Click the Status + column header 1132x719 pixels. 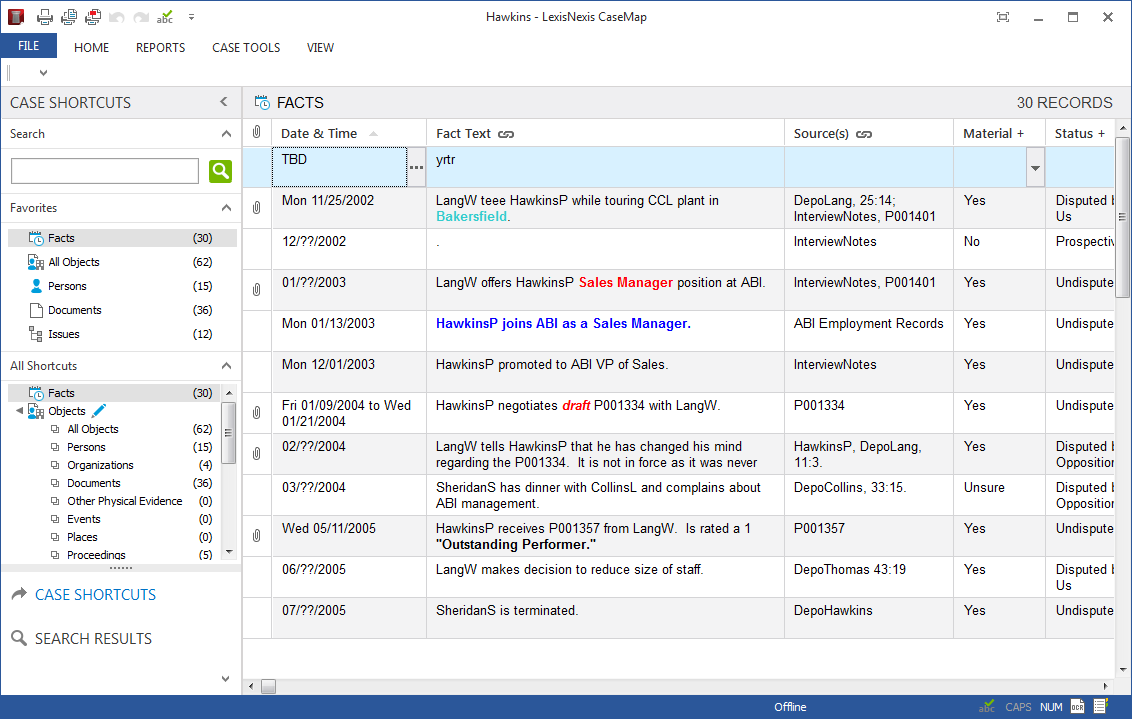(1079, 134)
